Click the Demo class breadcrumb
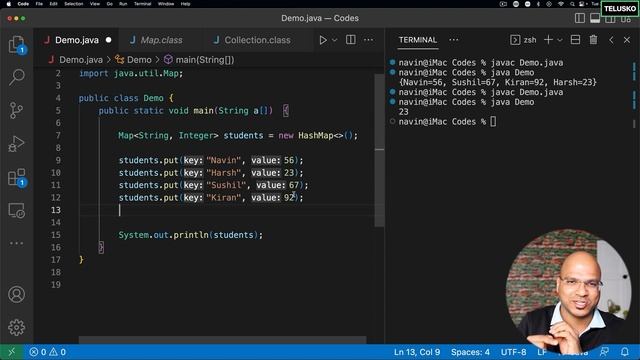Viewport: 640px width, 360px height. pyautogui.click(x=133, y=60)
